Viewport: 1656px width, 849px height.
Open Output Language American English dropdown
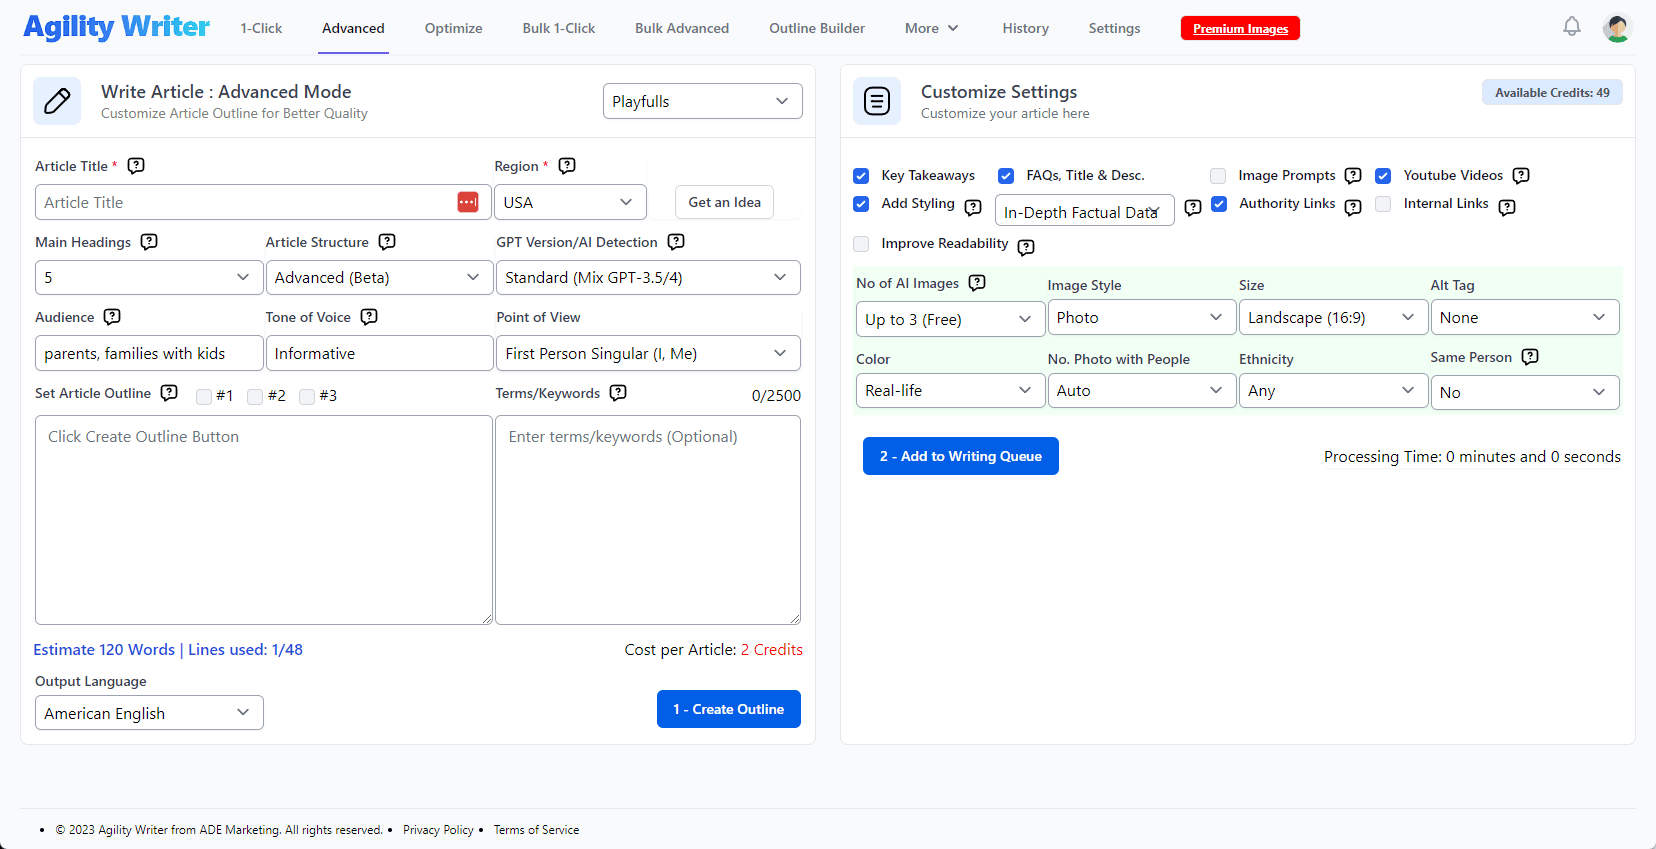[x=149, y=713]
